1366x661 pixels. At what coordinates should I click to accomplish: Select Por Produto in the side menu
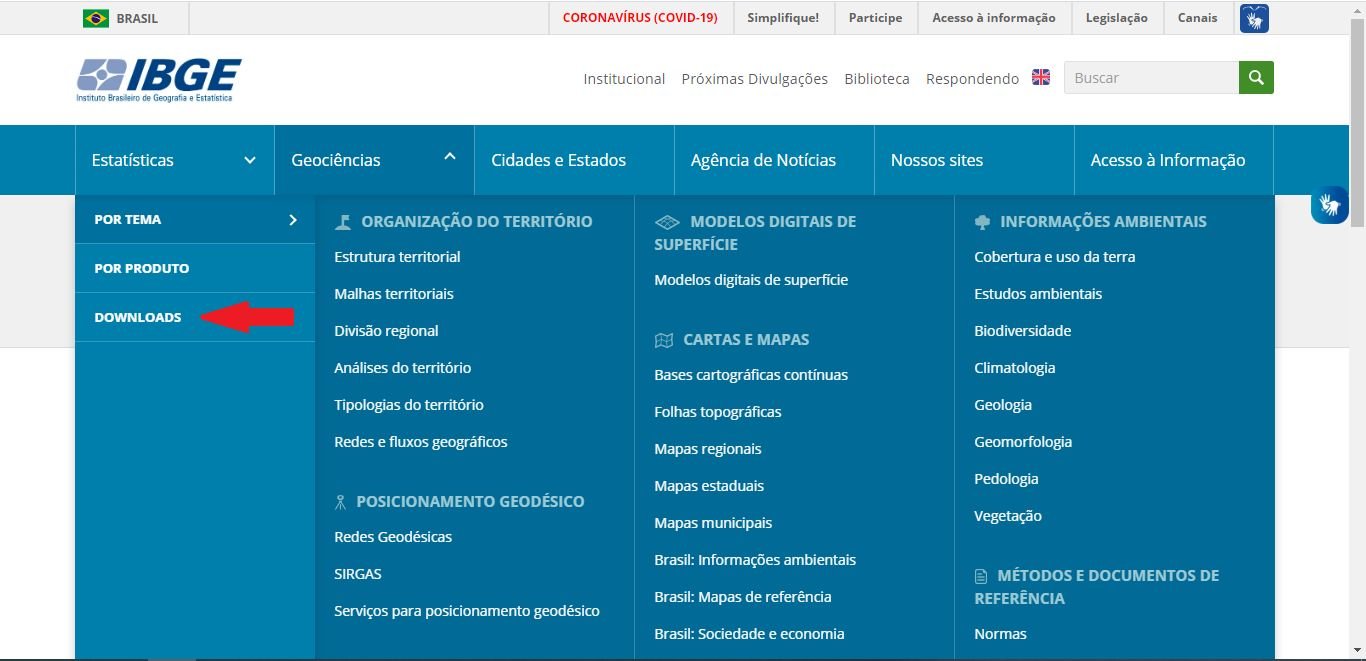[141, 268]
